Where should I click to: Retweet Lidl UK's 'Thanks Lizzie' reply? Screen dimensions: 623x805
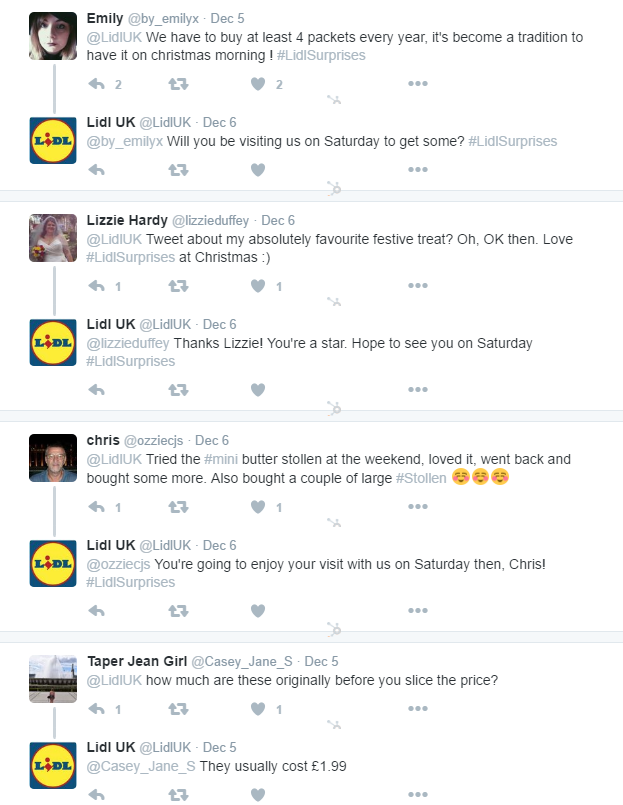(x=178, y=389)
